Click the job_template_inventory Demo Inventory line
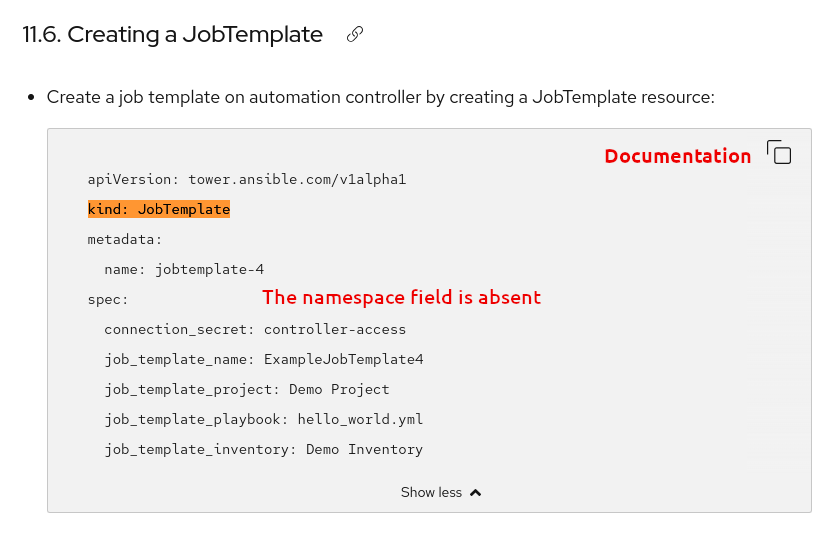826x536 pixels. [x=264, y=449]
